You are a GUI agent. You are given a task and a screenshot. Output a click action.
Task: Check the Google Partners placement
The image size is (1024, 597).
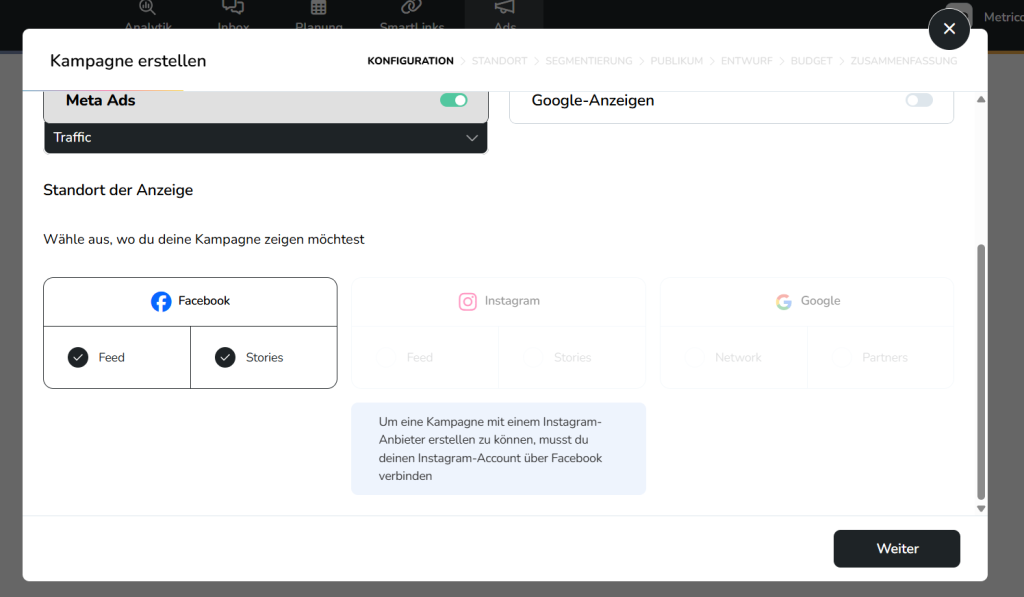(841, 357)
